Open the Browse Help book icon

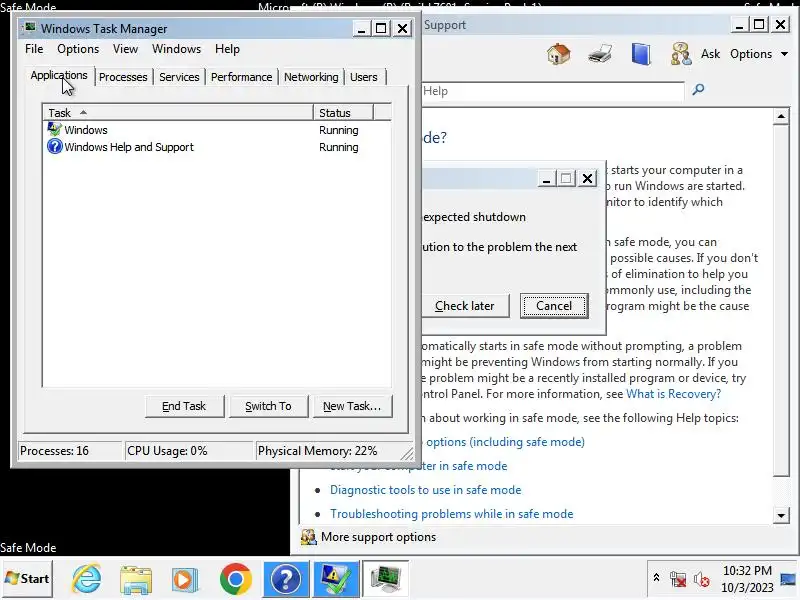tap(641, 54)
